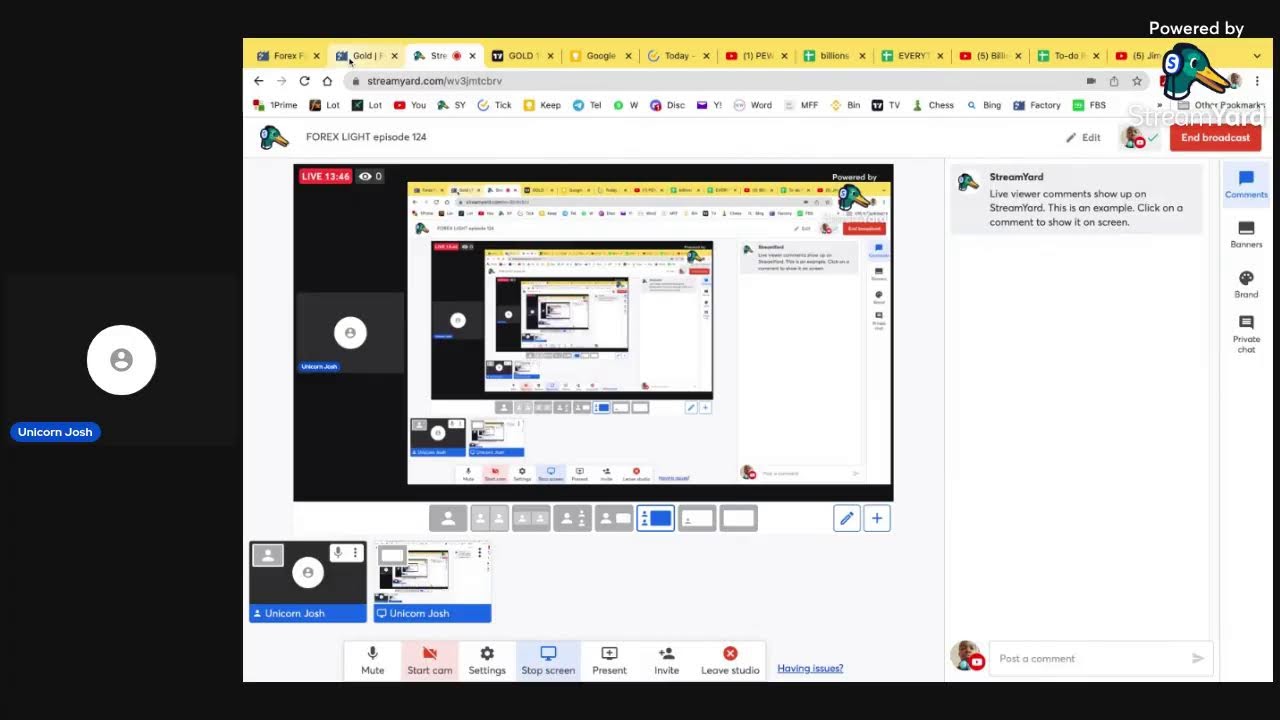The width and height of the screenshot is (1280, 720).
Task: Open the Brand side tab
Action: coord(1246,284)
